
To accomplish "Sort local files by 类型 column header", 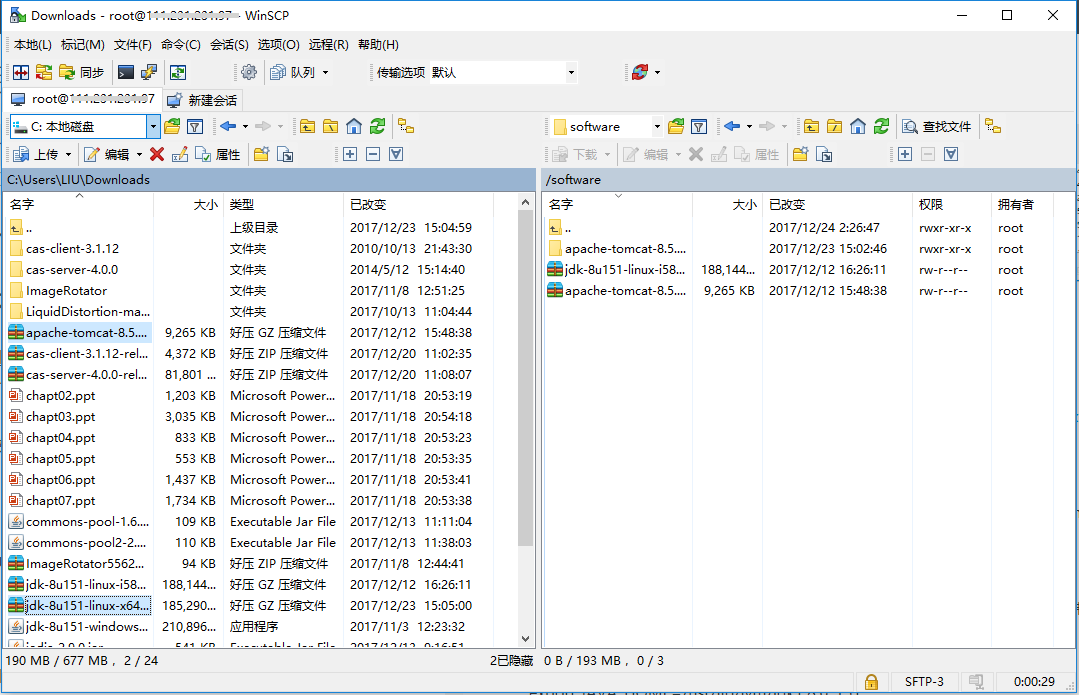I will [x=283, y=204].
